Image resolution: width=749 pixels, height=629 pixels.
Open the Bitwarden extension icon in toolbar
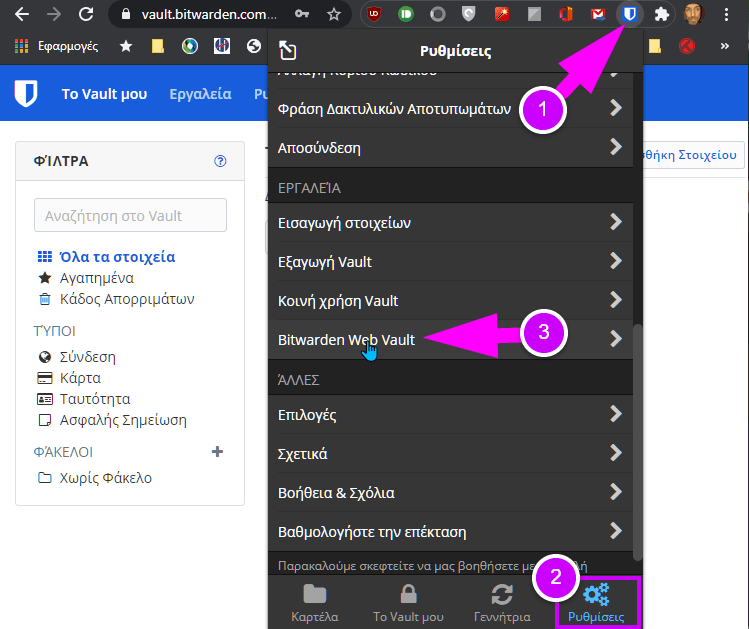point(630,14)
